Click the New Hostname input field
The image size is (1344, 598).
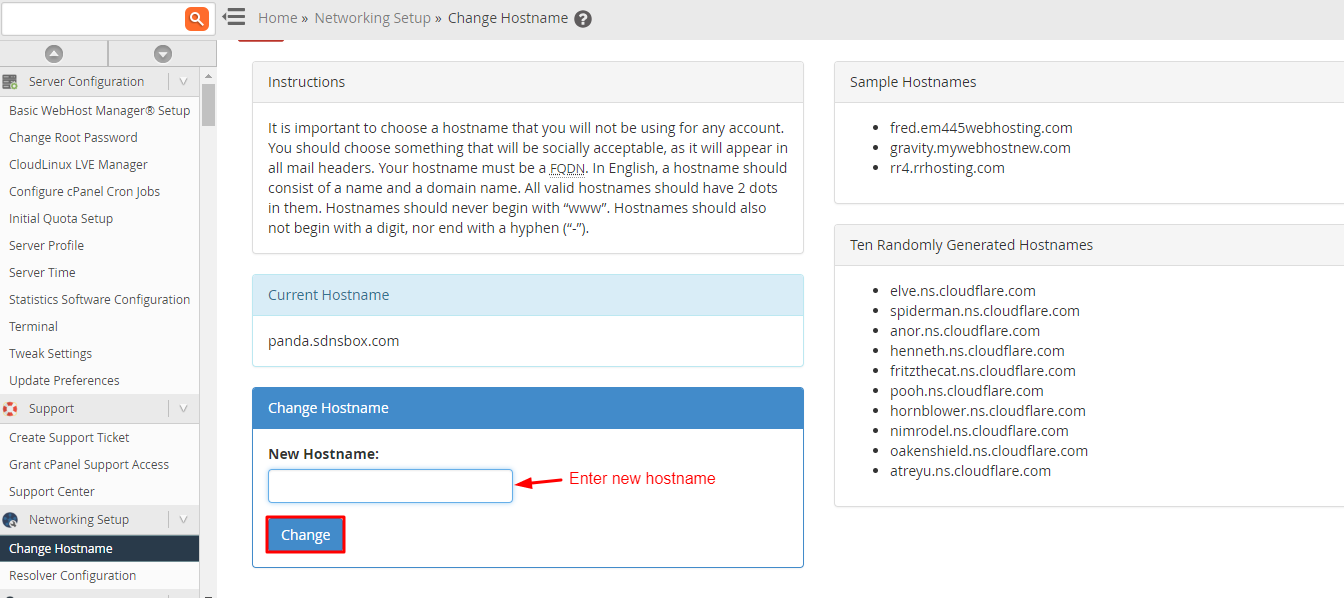point(390,486)
